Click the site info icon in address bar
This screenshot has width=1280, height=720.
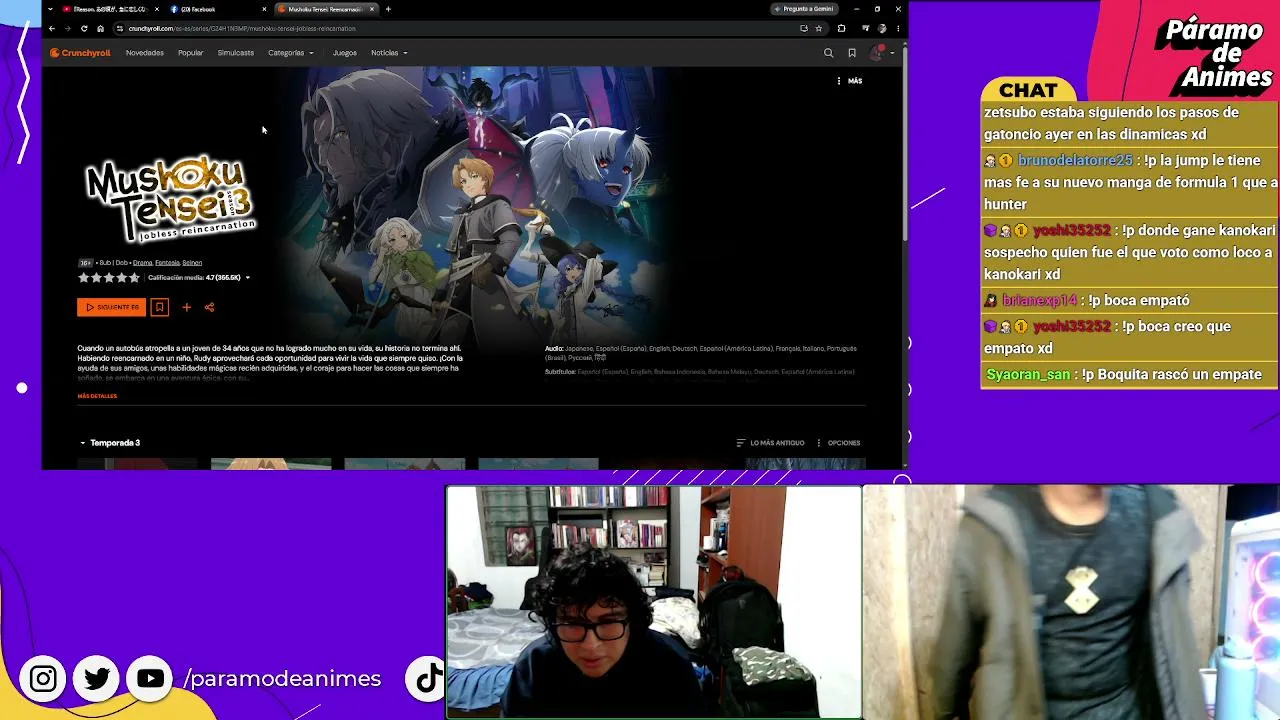[x=119, y=28]
